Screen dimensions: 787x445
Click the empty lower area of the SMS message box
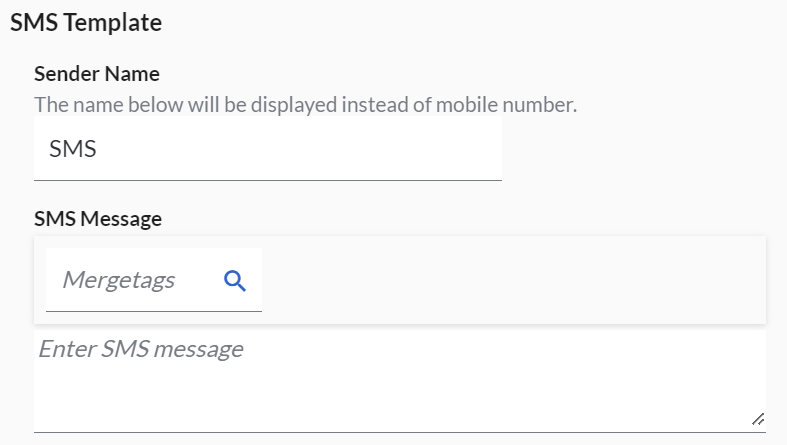tap(400, 405)
